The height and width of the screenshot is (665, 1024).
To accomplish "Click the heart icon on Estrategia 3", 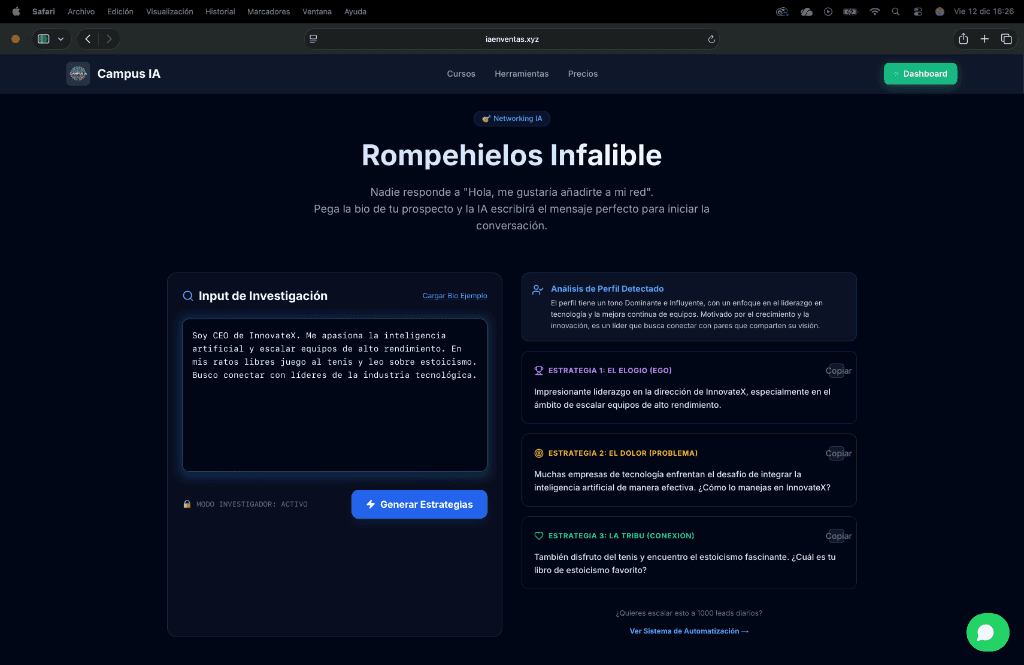I will point(540,536).
